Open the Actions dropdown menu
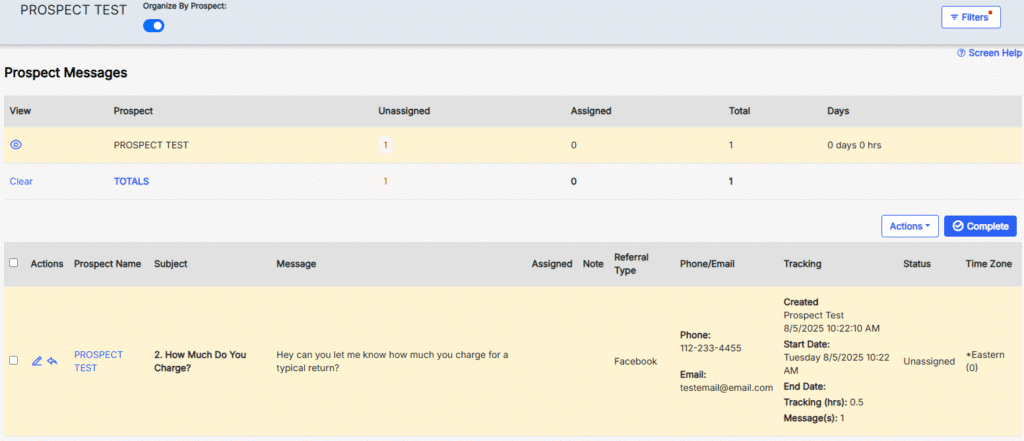The height and width of the screenshot is (441, 1024). pos(909,226)
